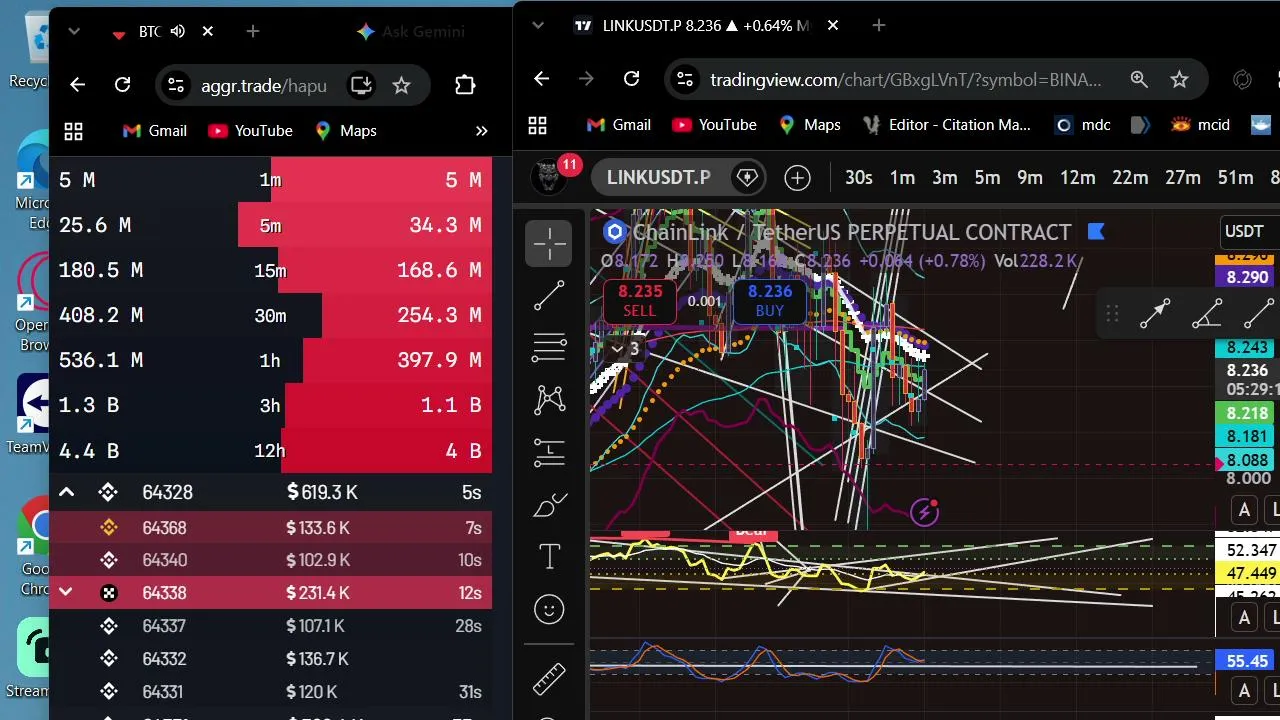The image size is (1280, 720).
Task: Expand the 64338 trade row chevron
Action: click(66, 592)
